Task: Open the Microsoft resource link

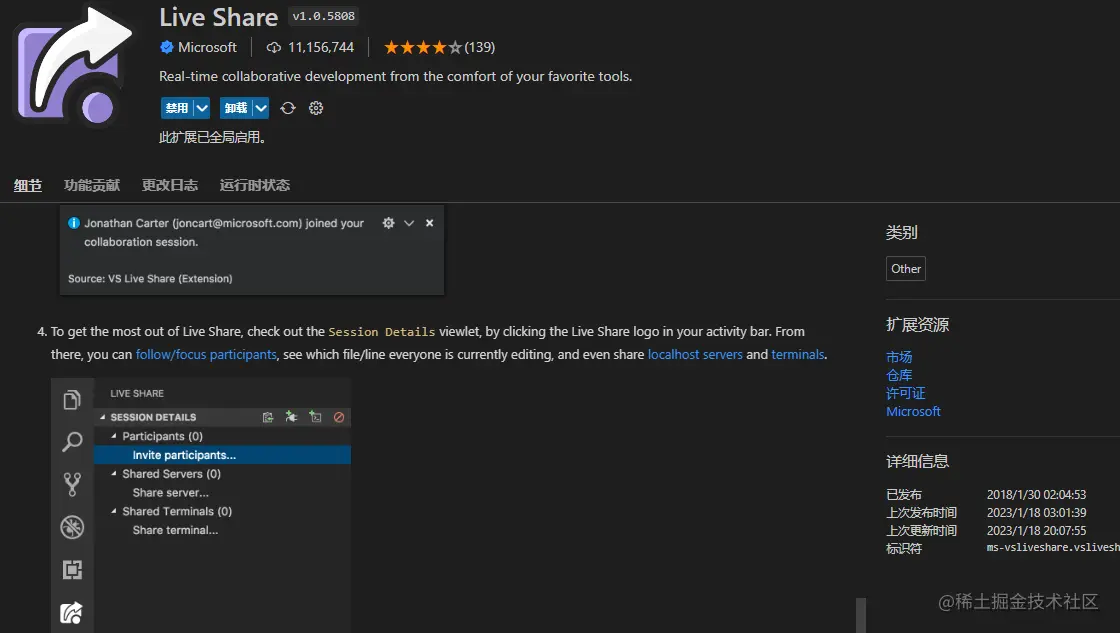Action: click(914, 412)
